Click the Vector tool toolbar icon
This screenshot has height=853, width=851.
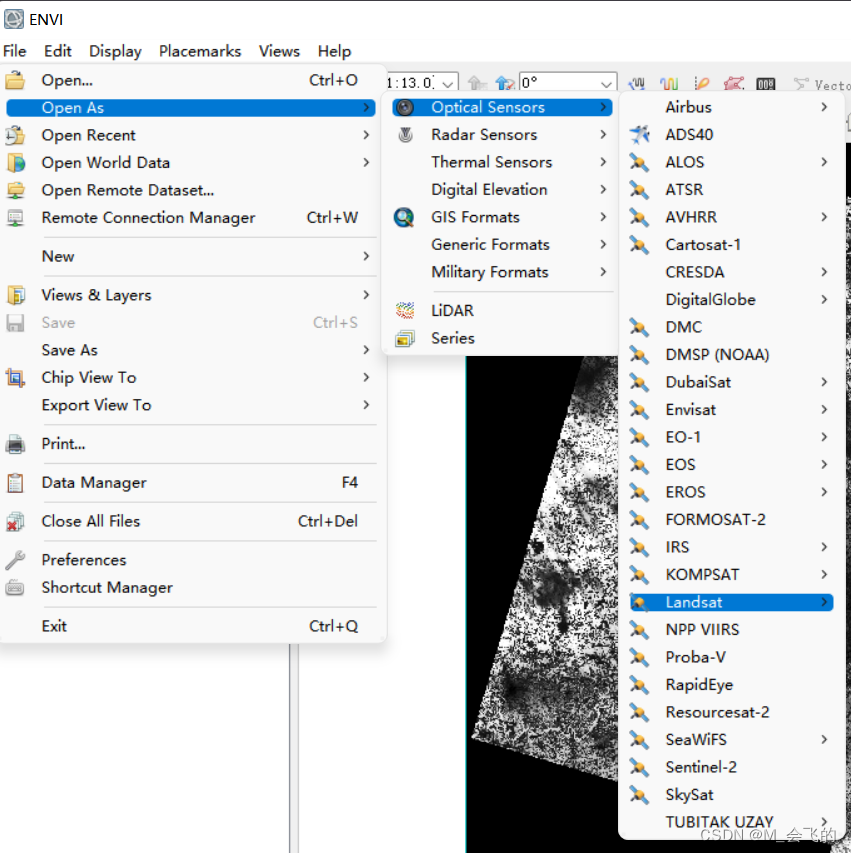click(x=800, y=83)
